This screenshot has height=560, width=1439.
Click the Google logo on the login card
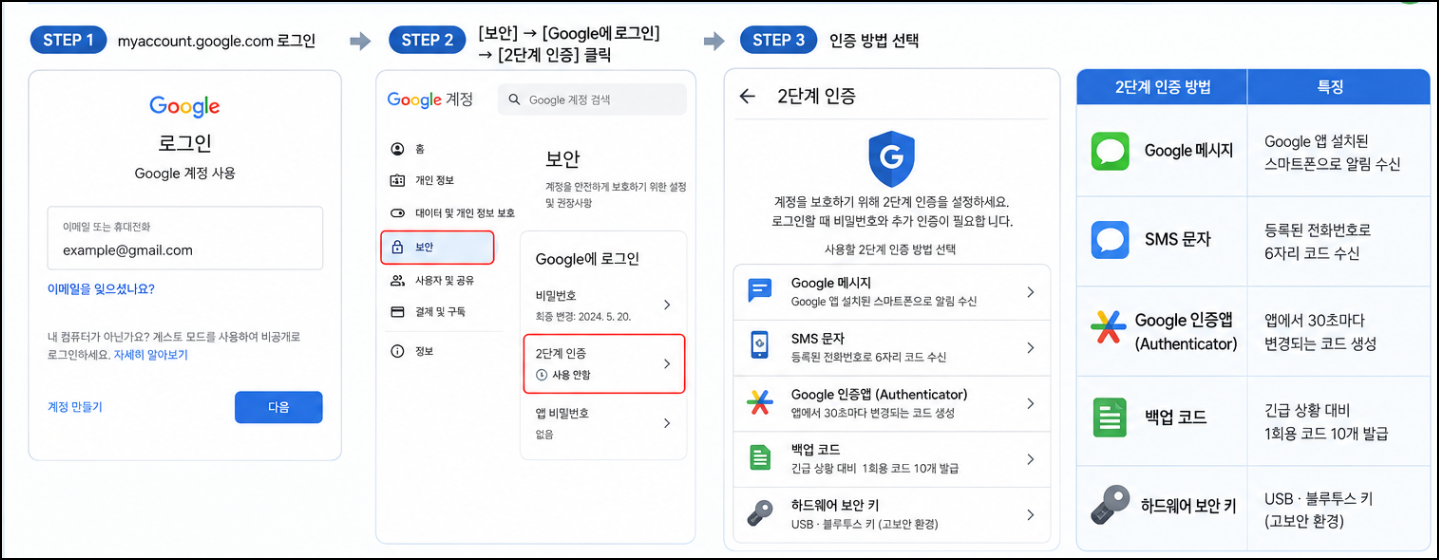tap(184, 106)
